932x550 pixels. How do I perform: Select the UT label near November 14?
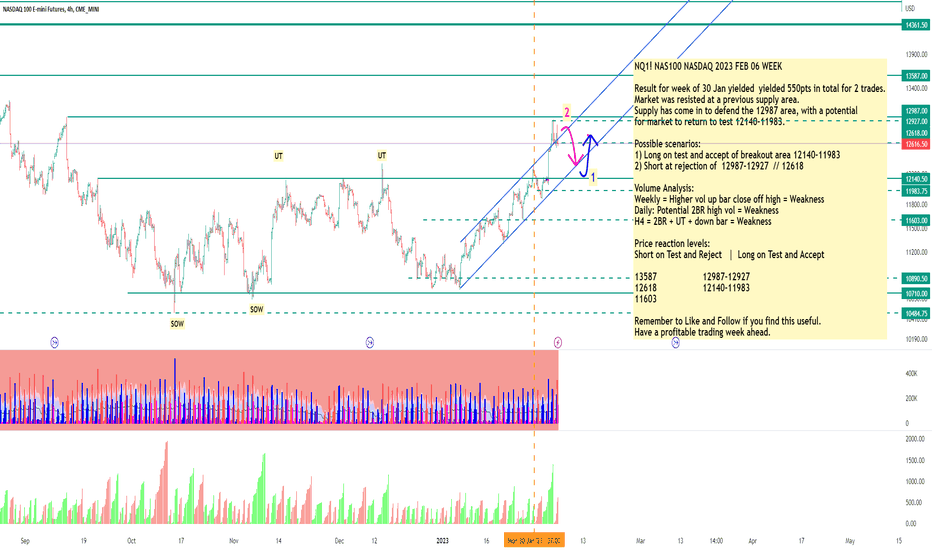pyautogui.click(x=278, y=156)
